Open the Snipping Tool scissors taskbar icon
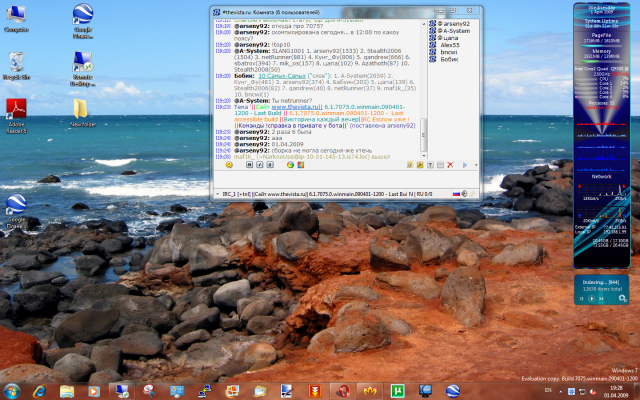This screenshot has height=400, width=640. pyautogui.click(x=149, y=391)
